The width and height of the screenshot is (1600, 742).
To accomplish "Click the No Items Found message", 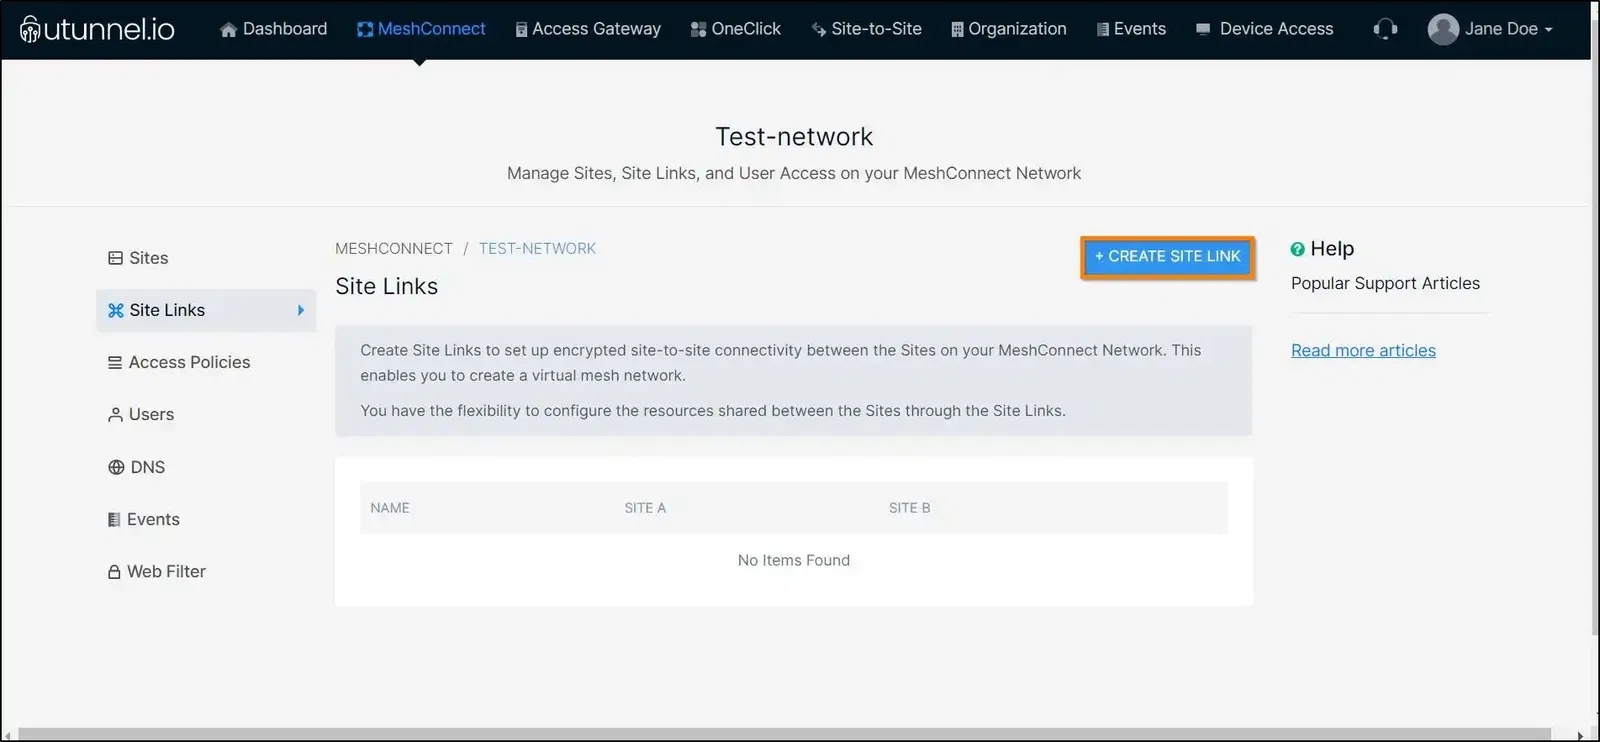I will 794,561.
